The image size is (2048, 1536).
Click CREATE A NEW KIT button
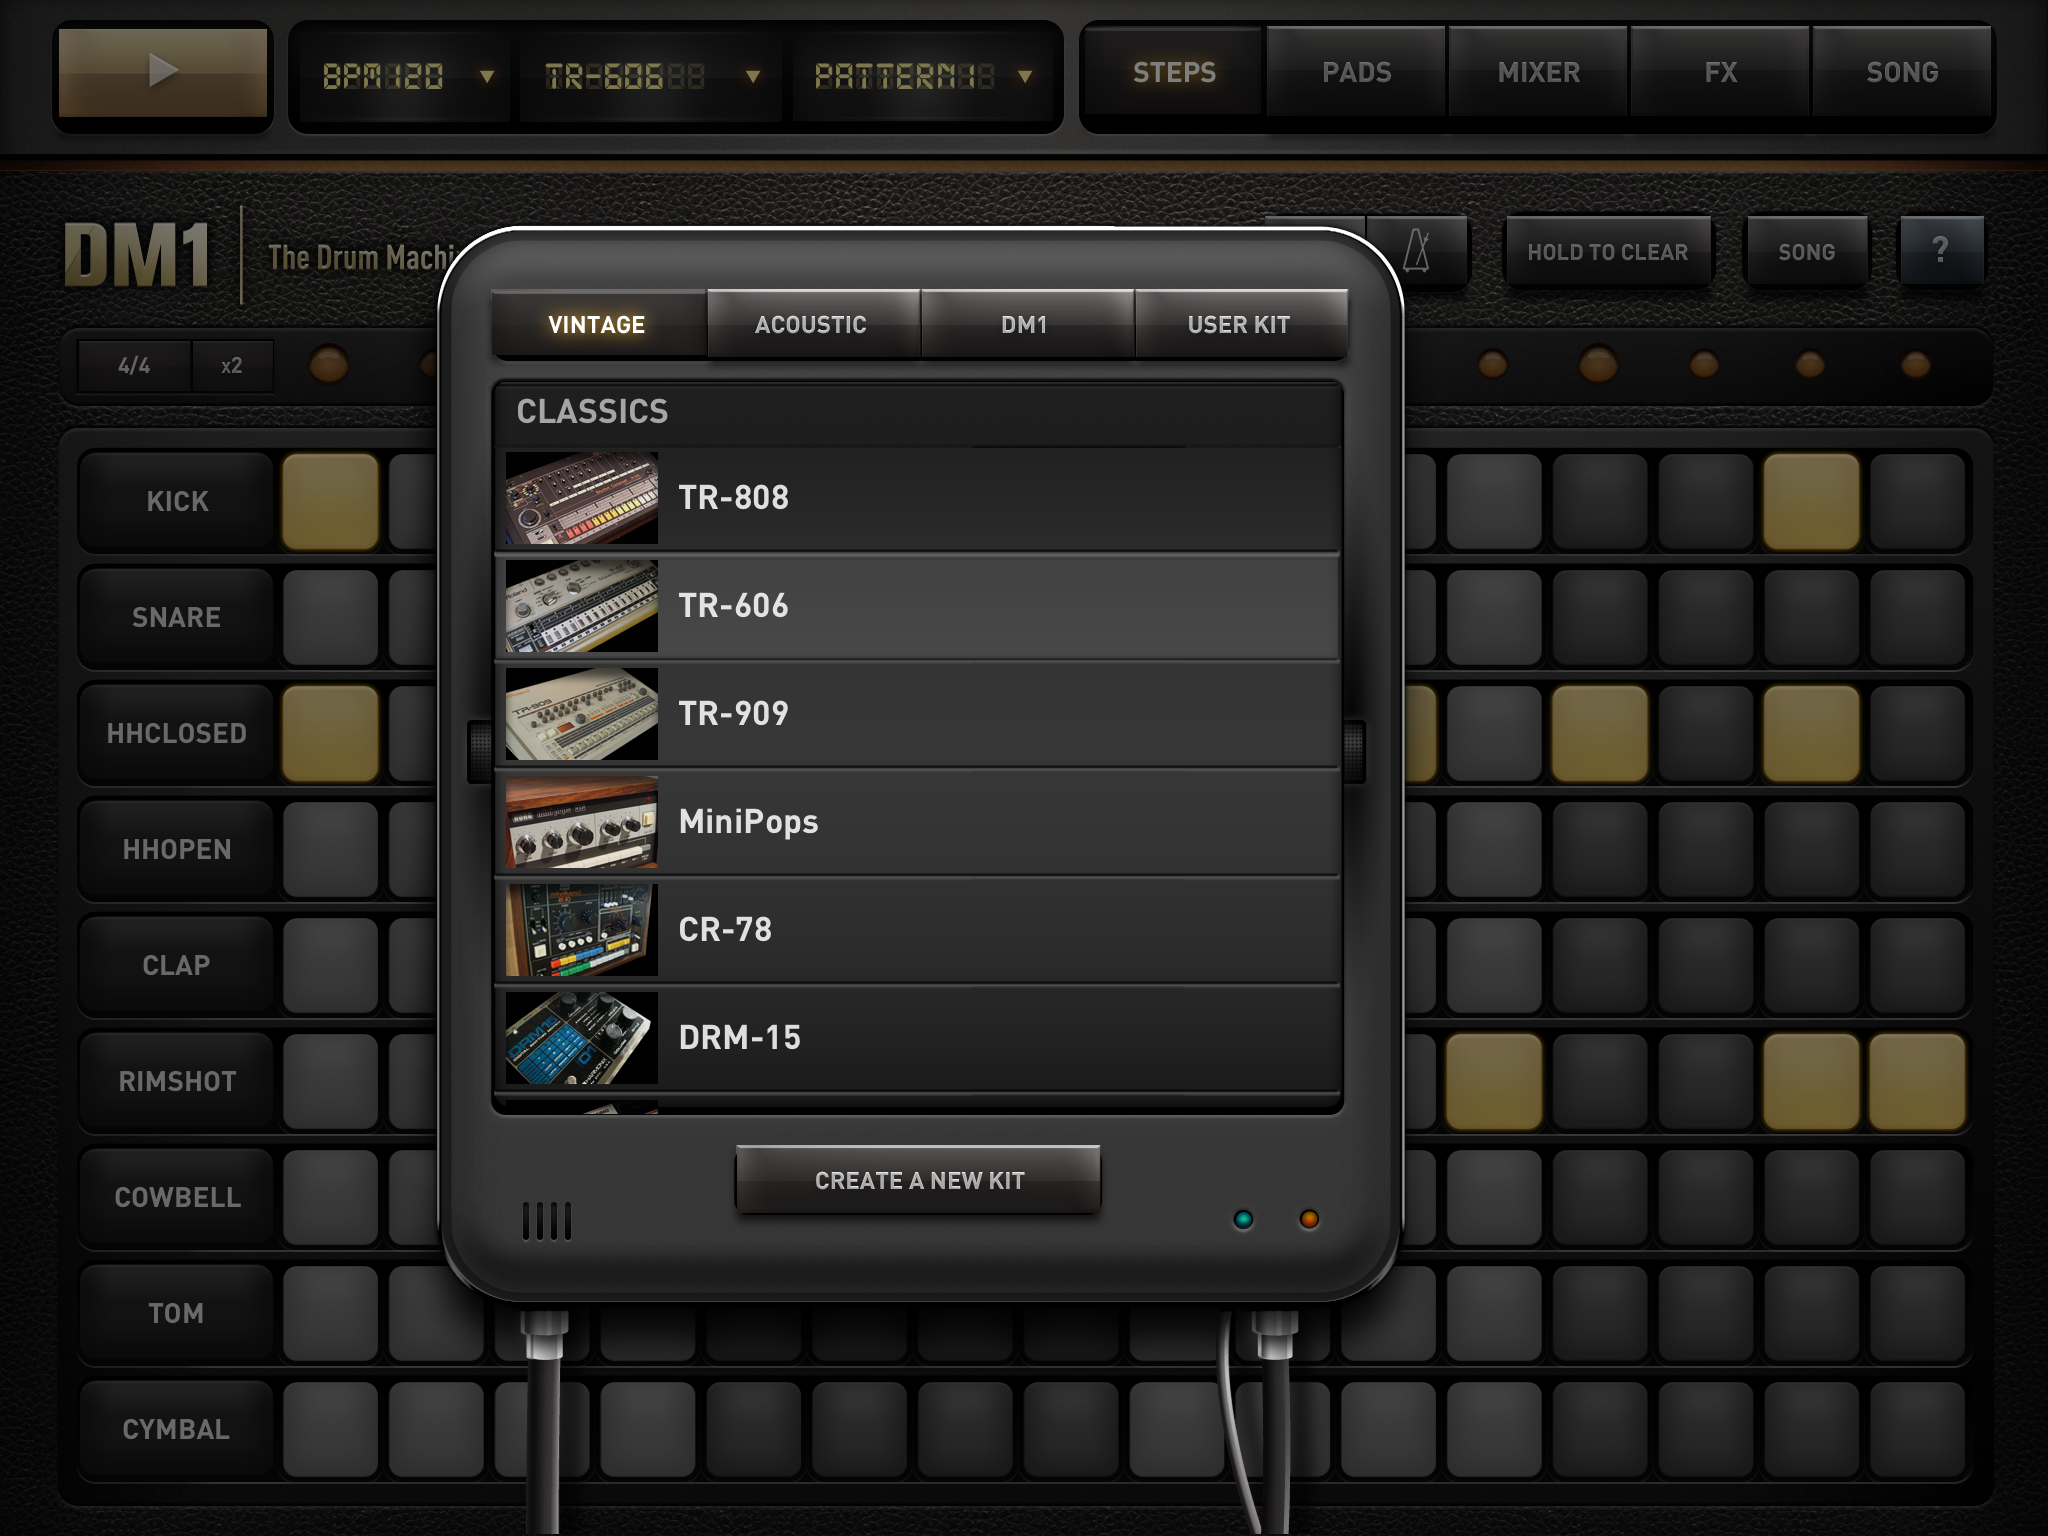(x=918, y=1180)
